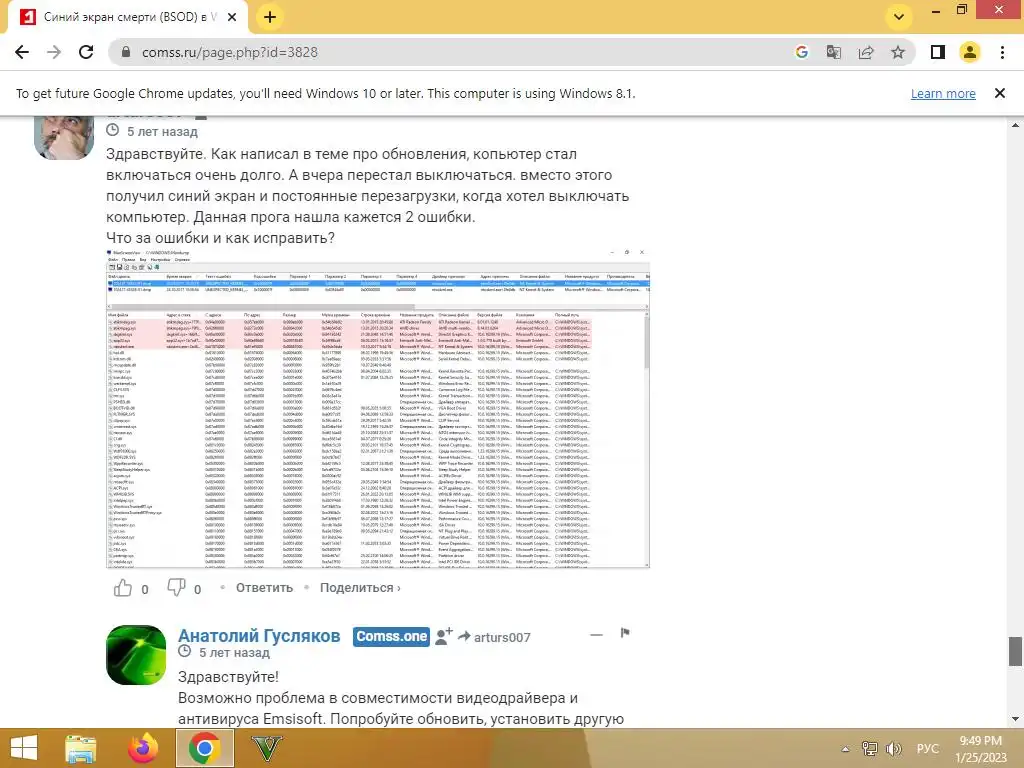Follow user via the add-person icon

(x=444, y=636)
